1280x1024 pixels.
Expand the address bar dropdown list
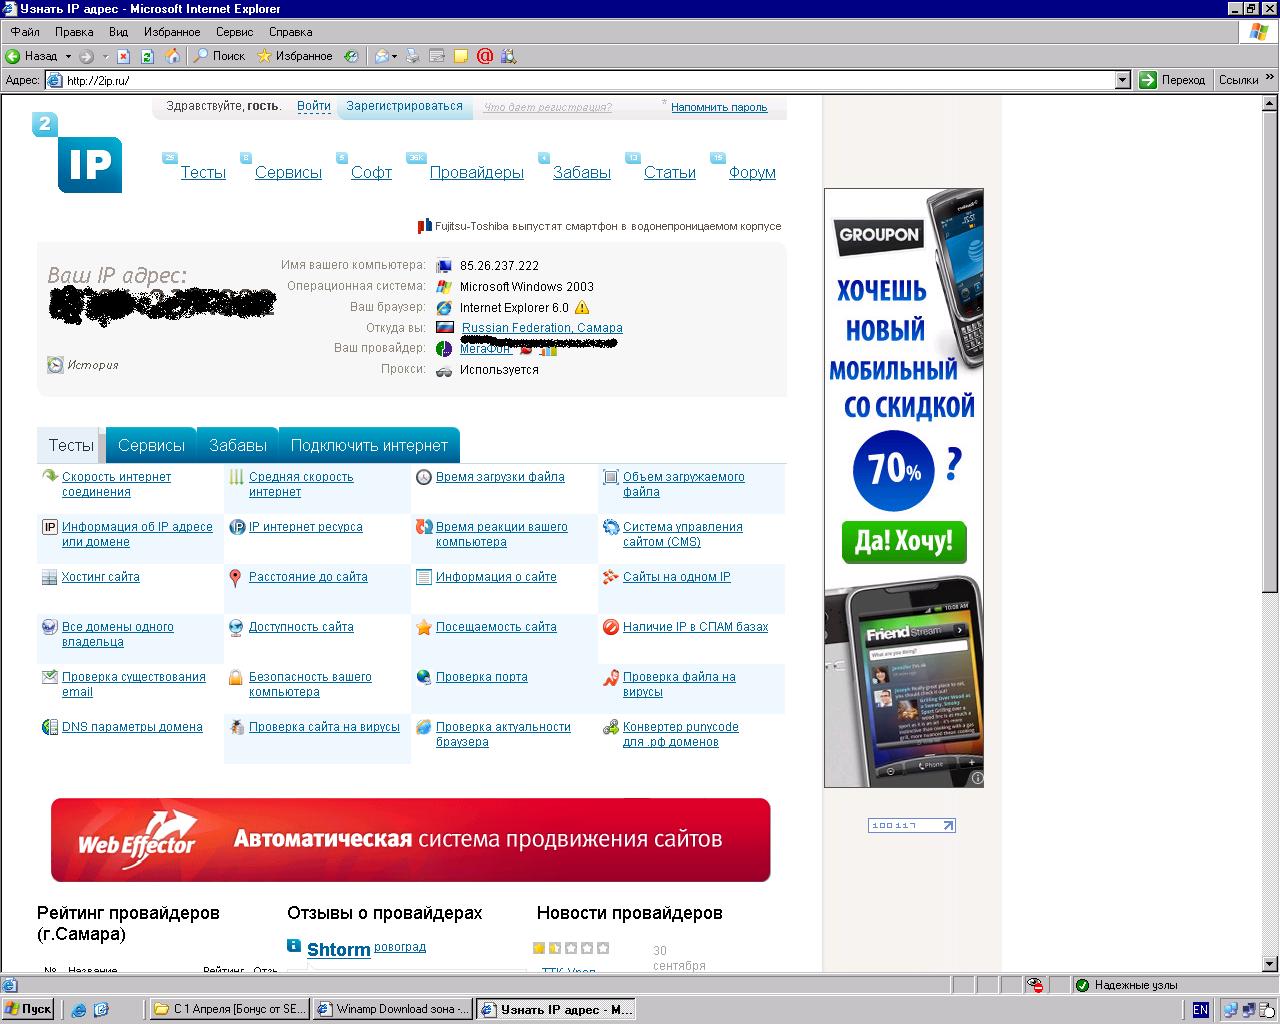click(x=1122, y=80)
